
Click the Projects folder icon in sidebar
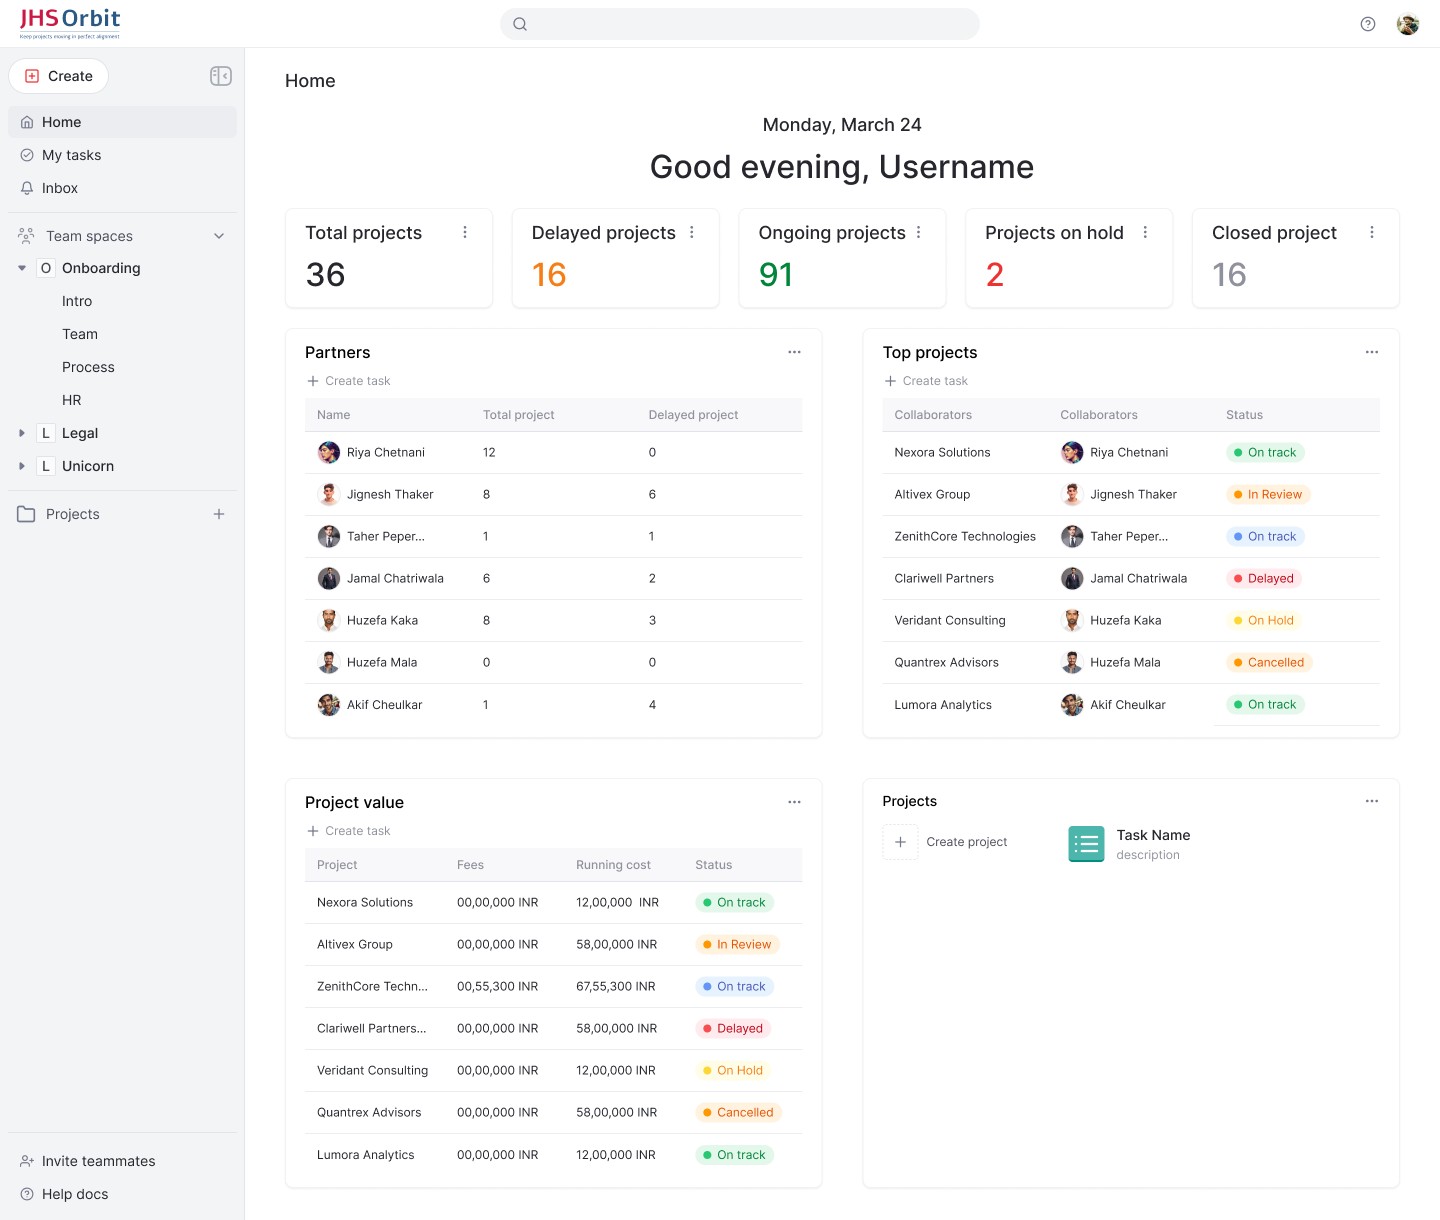click(x=26, y=514)
